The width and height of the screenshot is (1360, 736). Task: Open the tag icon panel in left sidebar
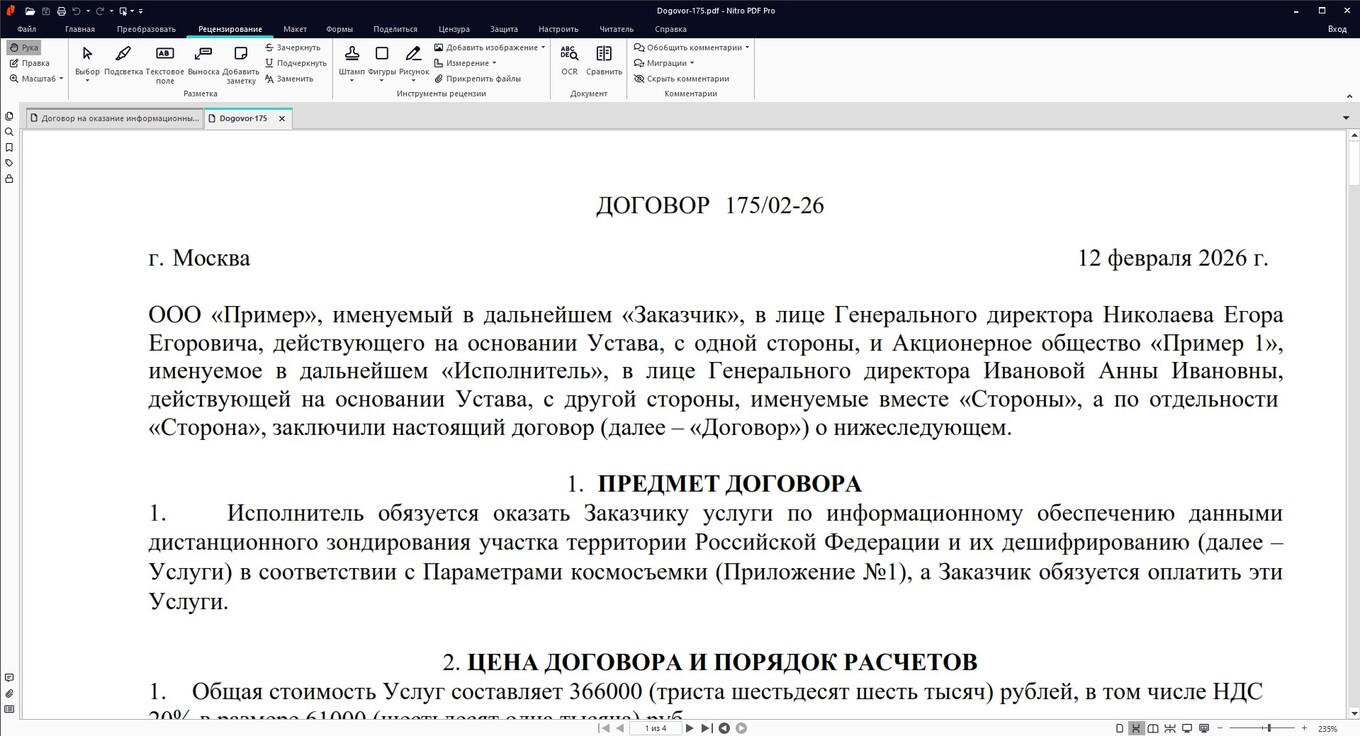coord(9,163)
